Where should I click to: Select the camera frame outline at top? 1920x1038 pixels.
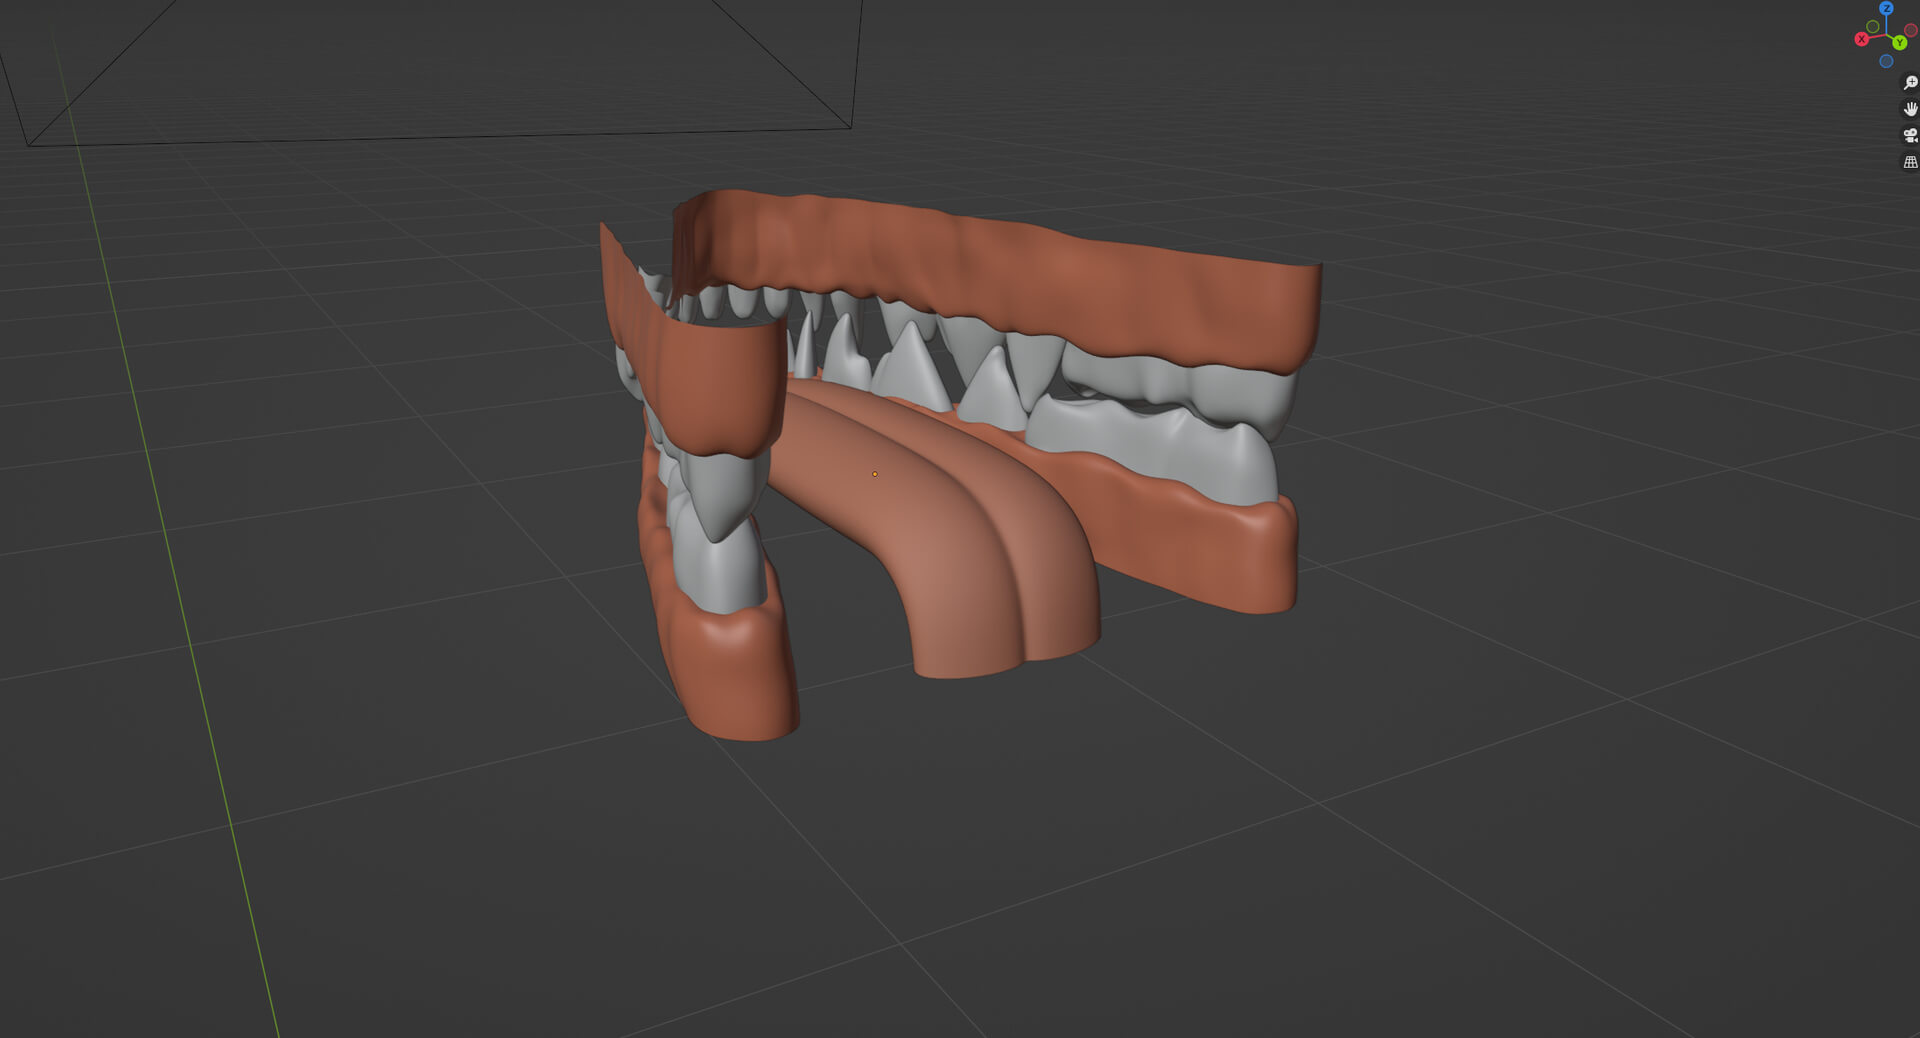pos(440,136)
